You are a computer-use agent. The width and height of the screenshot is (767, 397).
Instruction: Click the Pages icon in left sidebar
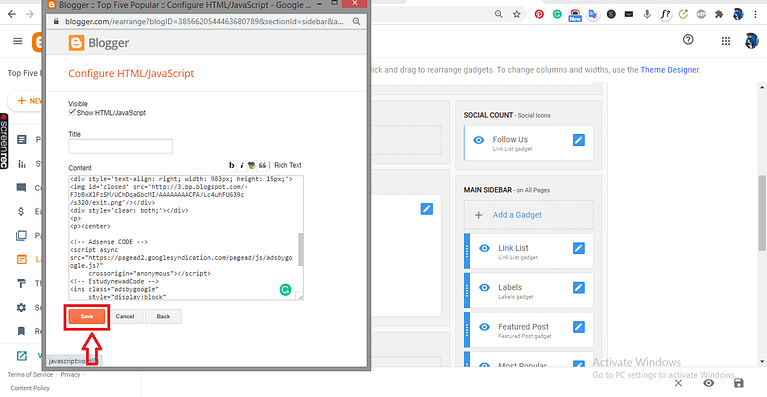coord(21,236)
